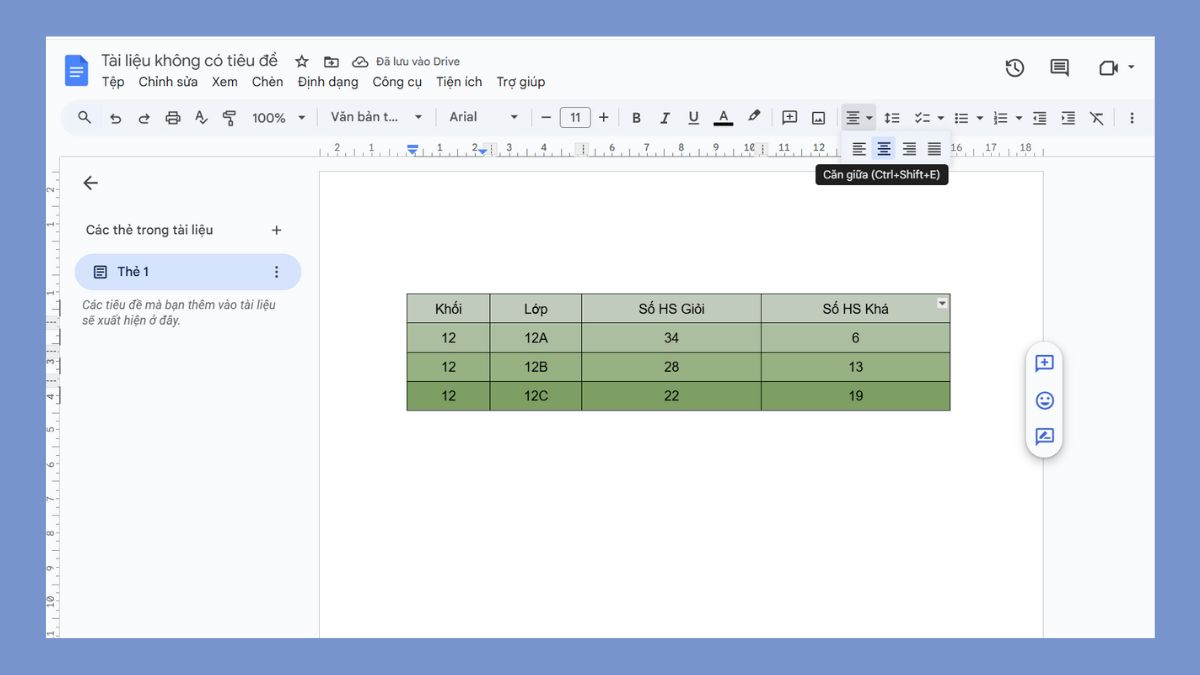Click the Insert image icon
Image resolution: width=1200 pixels, height=675 pixels.
818,118
